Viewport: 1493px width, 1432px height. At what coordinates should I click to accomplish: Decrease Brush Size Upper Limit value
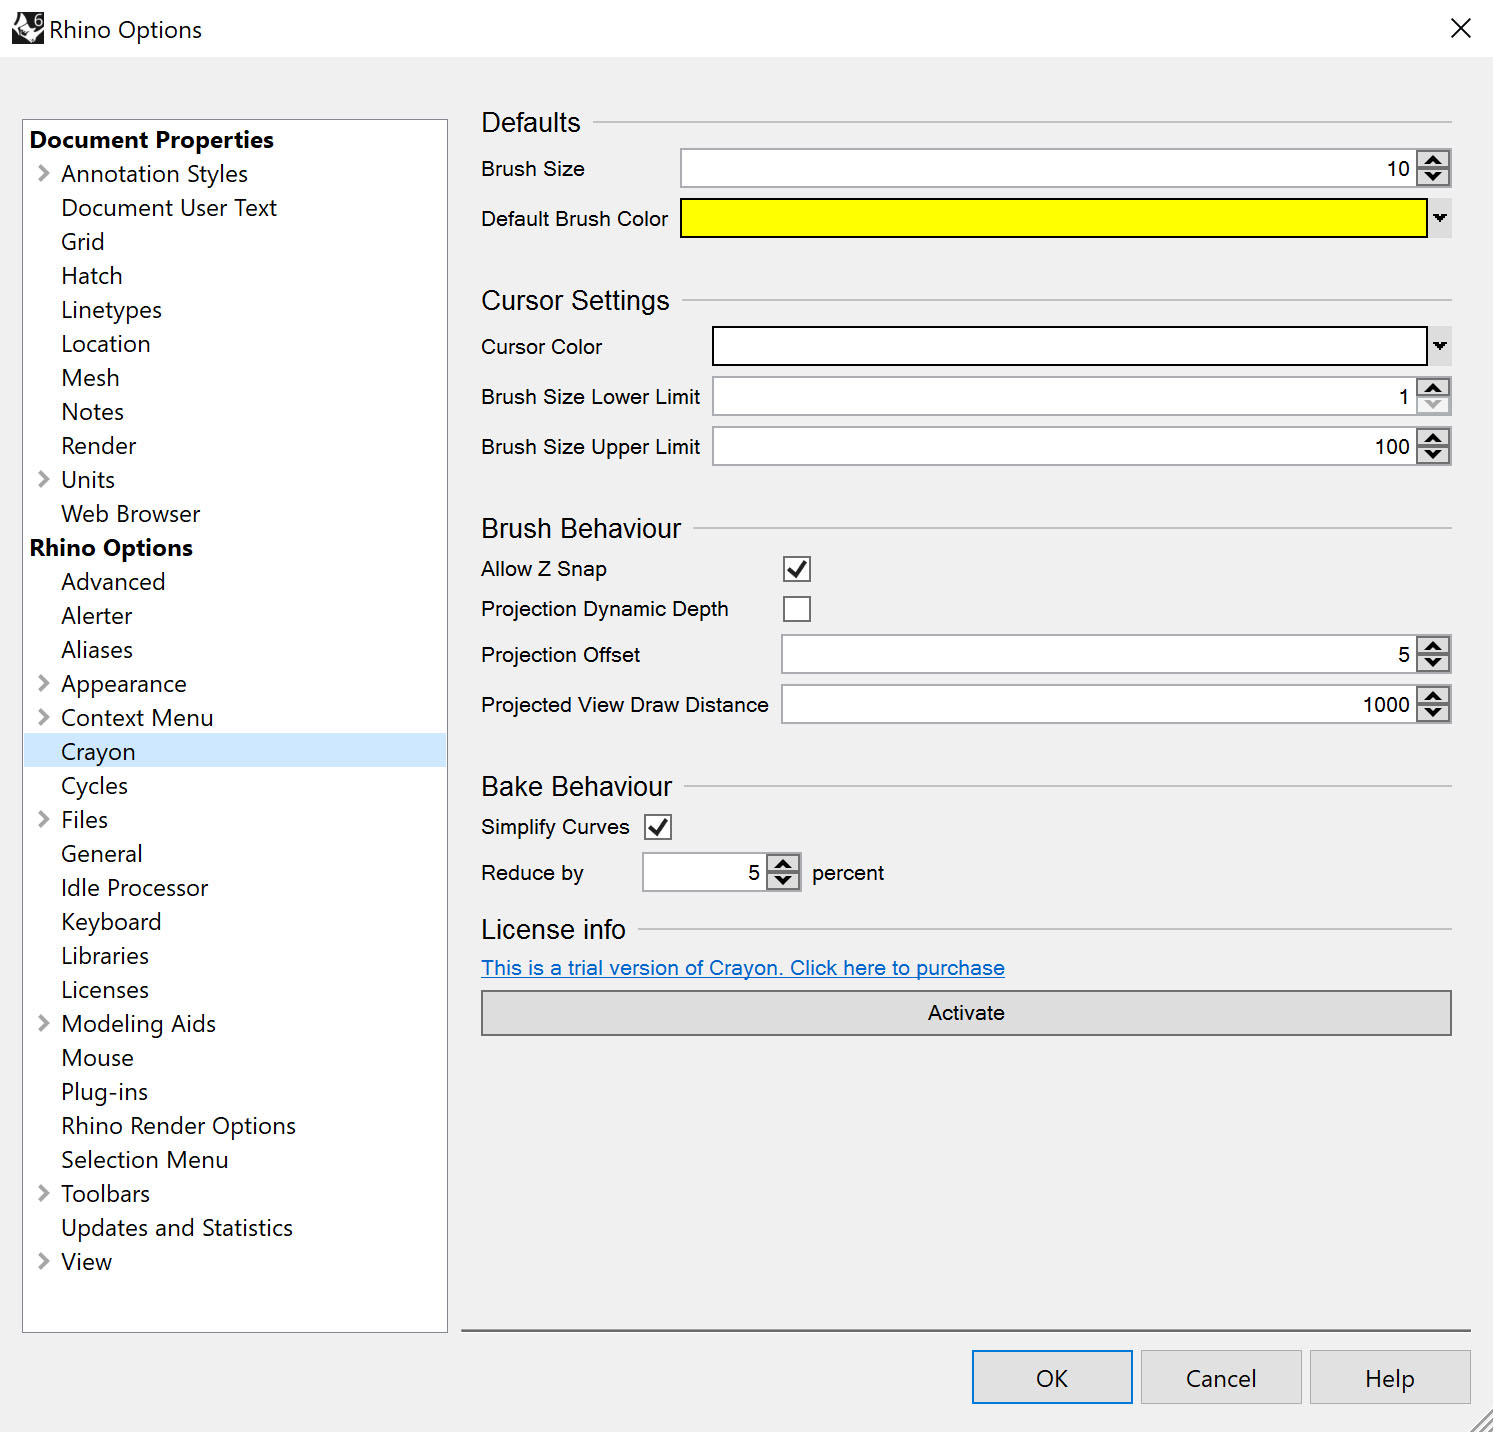coord(1433,455)
